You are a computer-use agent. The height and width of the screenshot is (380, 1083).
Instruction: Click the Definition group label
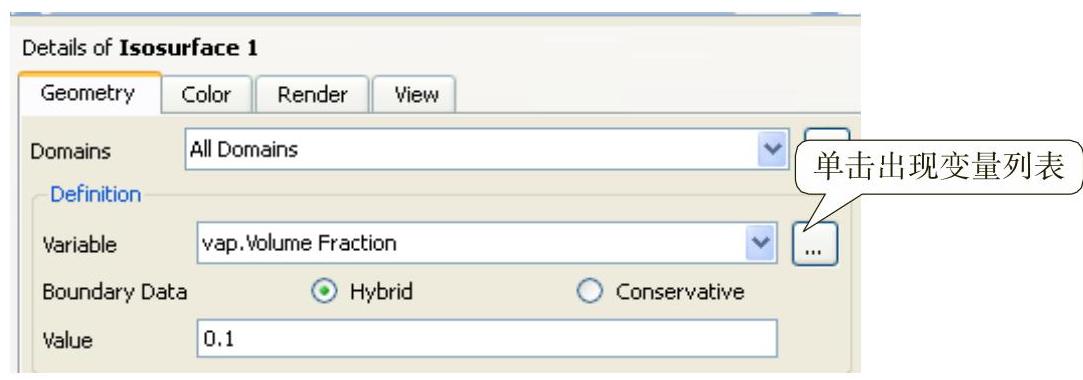(x=95, y=195)
